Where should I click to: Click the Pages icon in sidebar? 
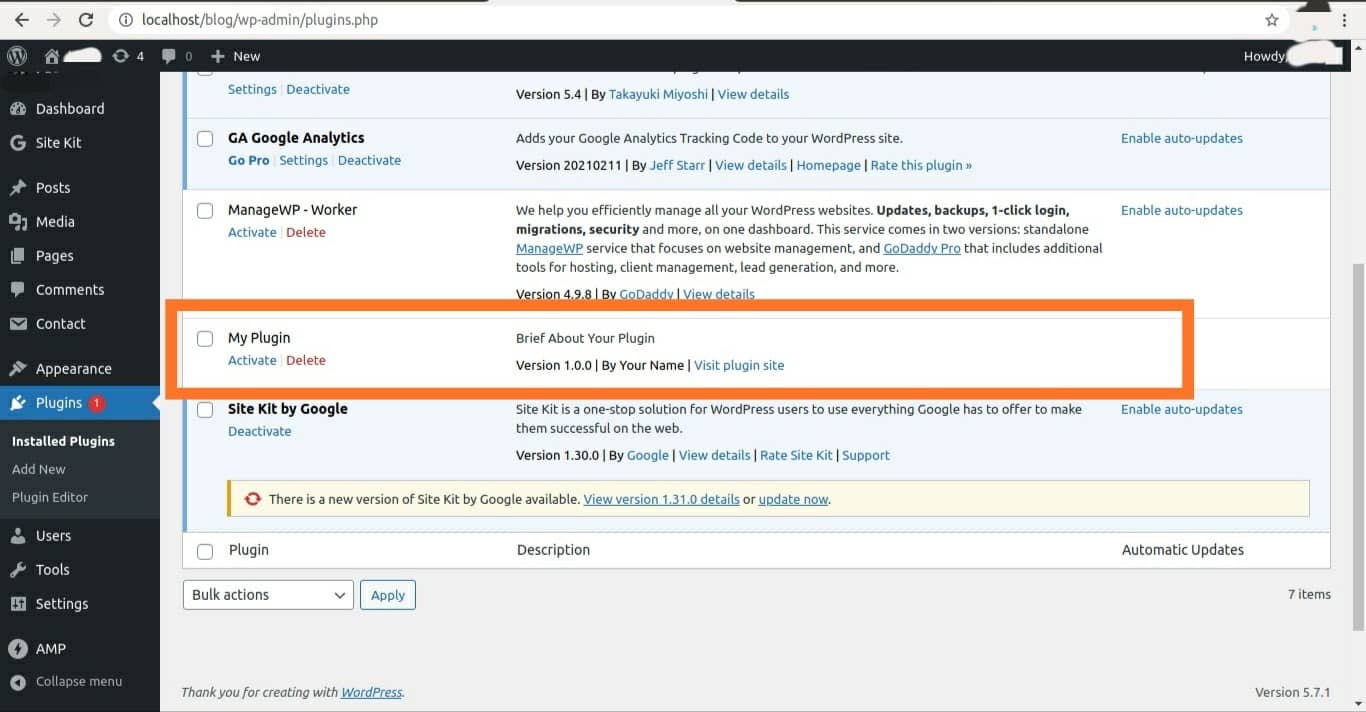coord(18,256)
